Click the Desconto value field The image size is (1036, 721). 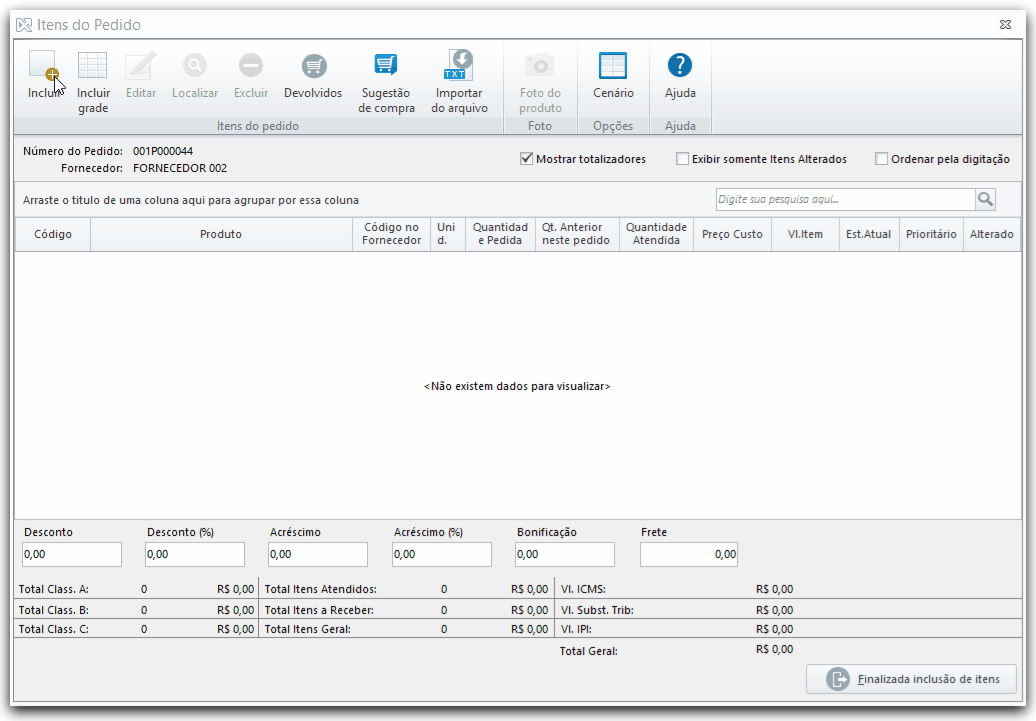pyautogui.click(x=72, y=554)
